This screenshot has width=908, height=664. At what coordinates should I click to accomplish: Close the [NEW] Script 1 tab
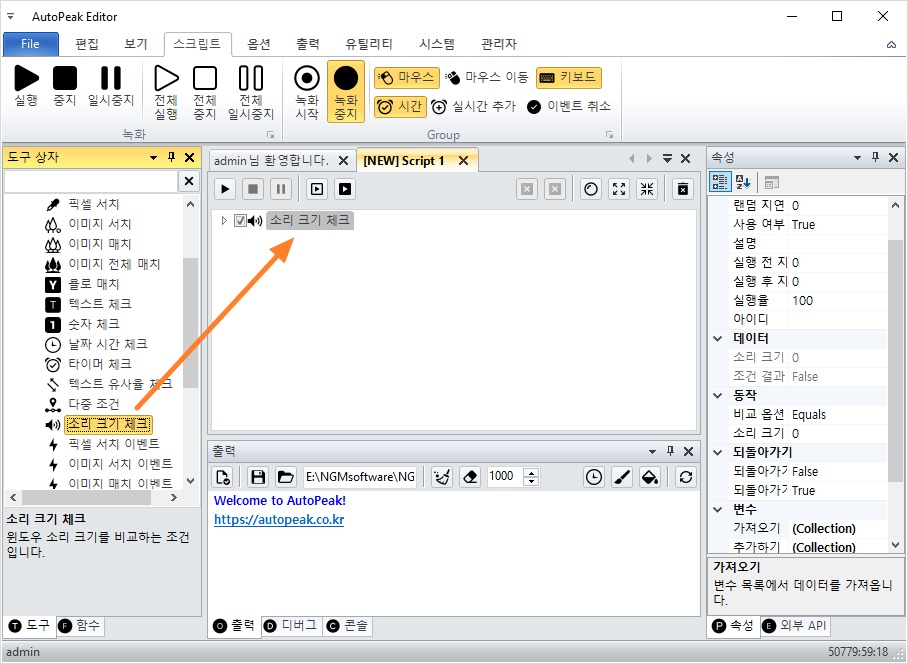coord(463,161)
